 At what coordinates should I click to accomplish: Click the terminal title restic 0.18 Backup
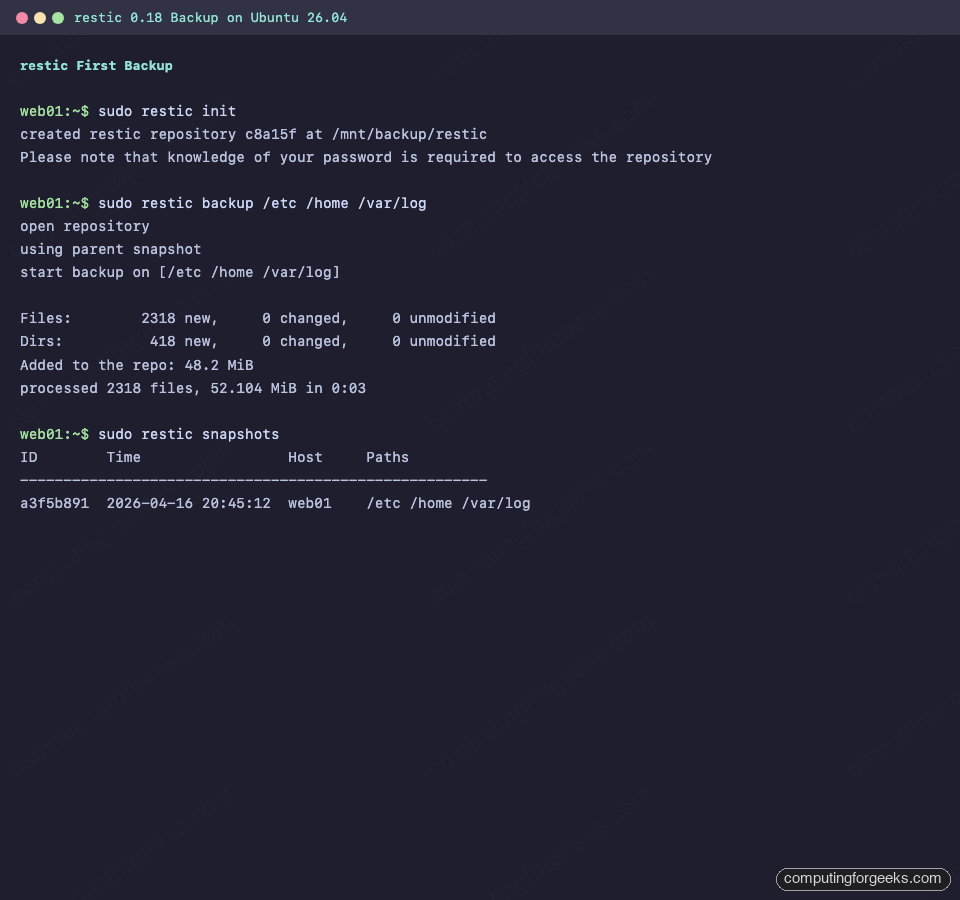point(150,17)
